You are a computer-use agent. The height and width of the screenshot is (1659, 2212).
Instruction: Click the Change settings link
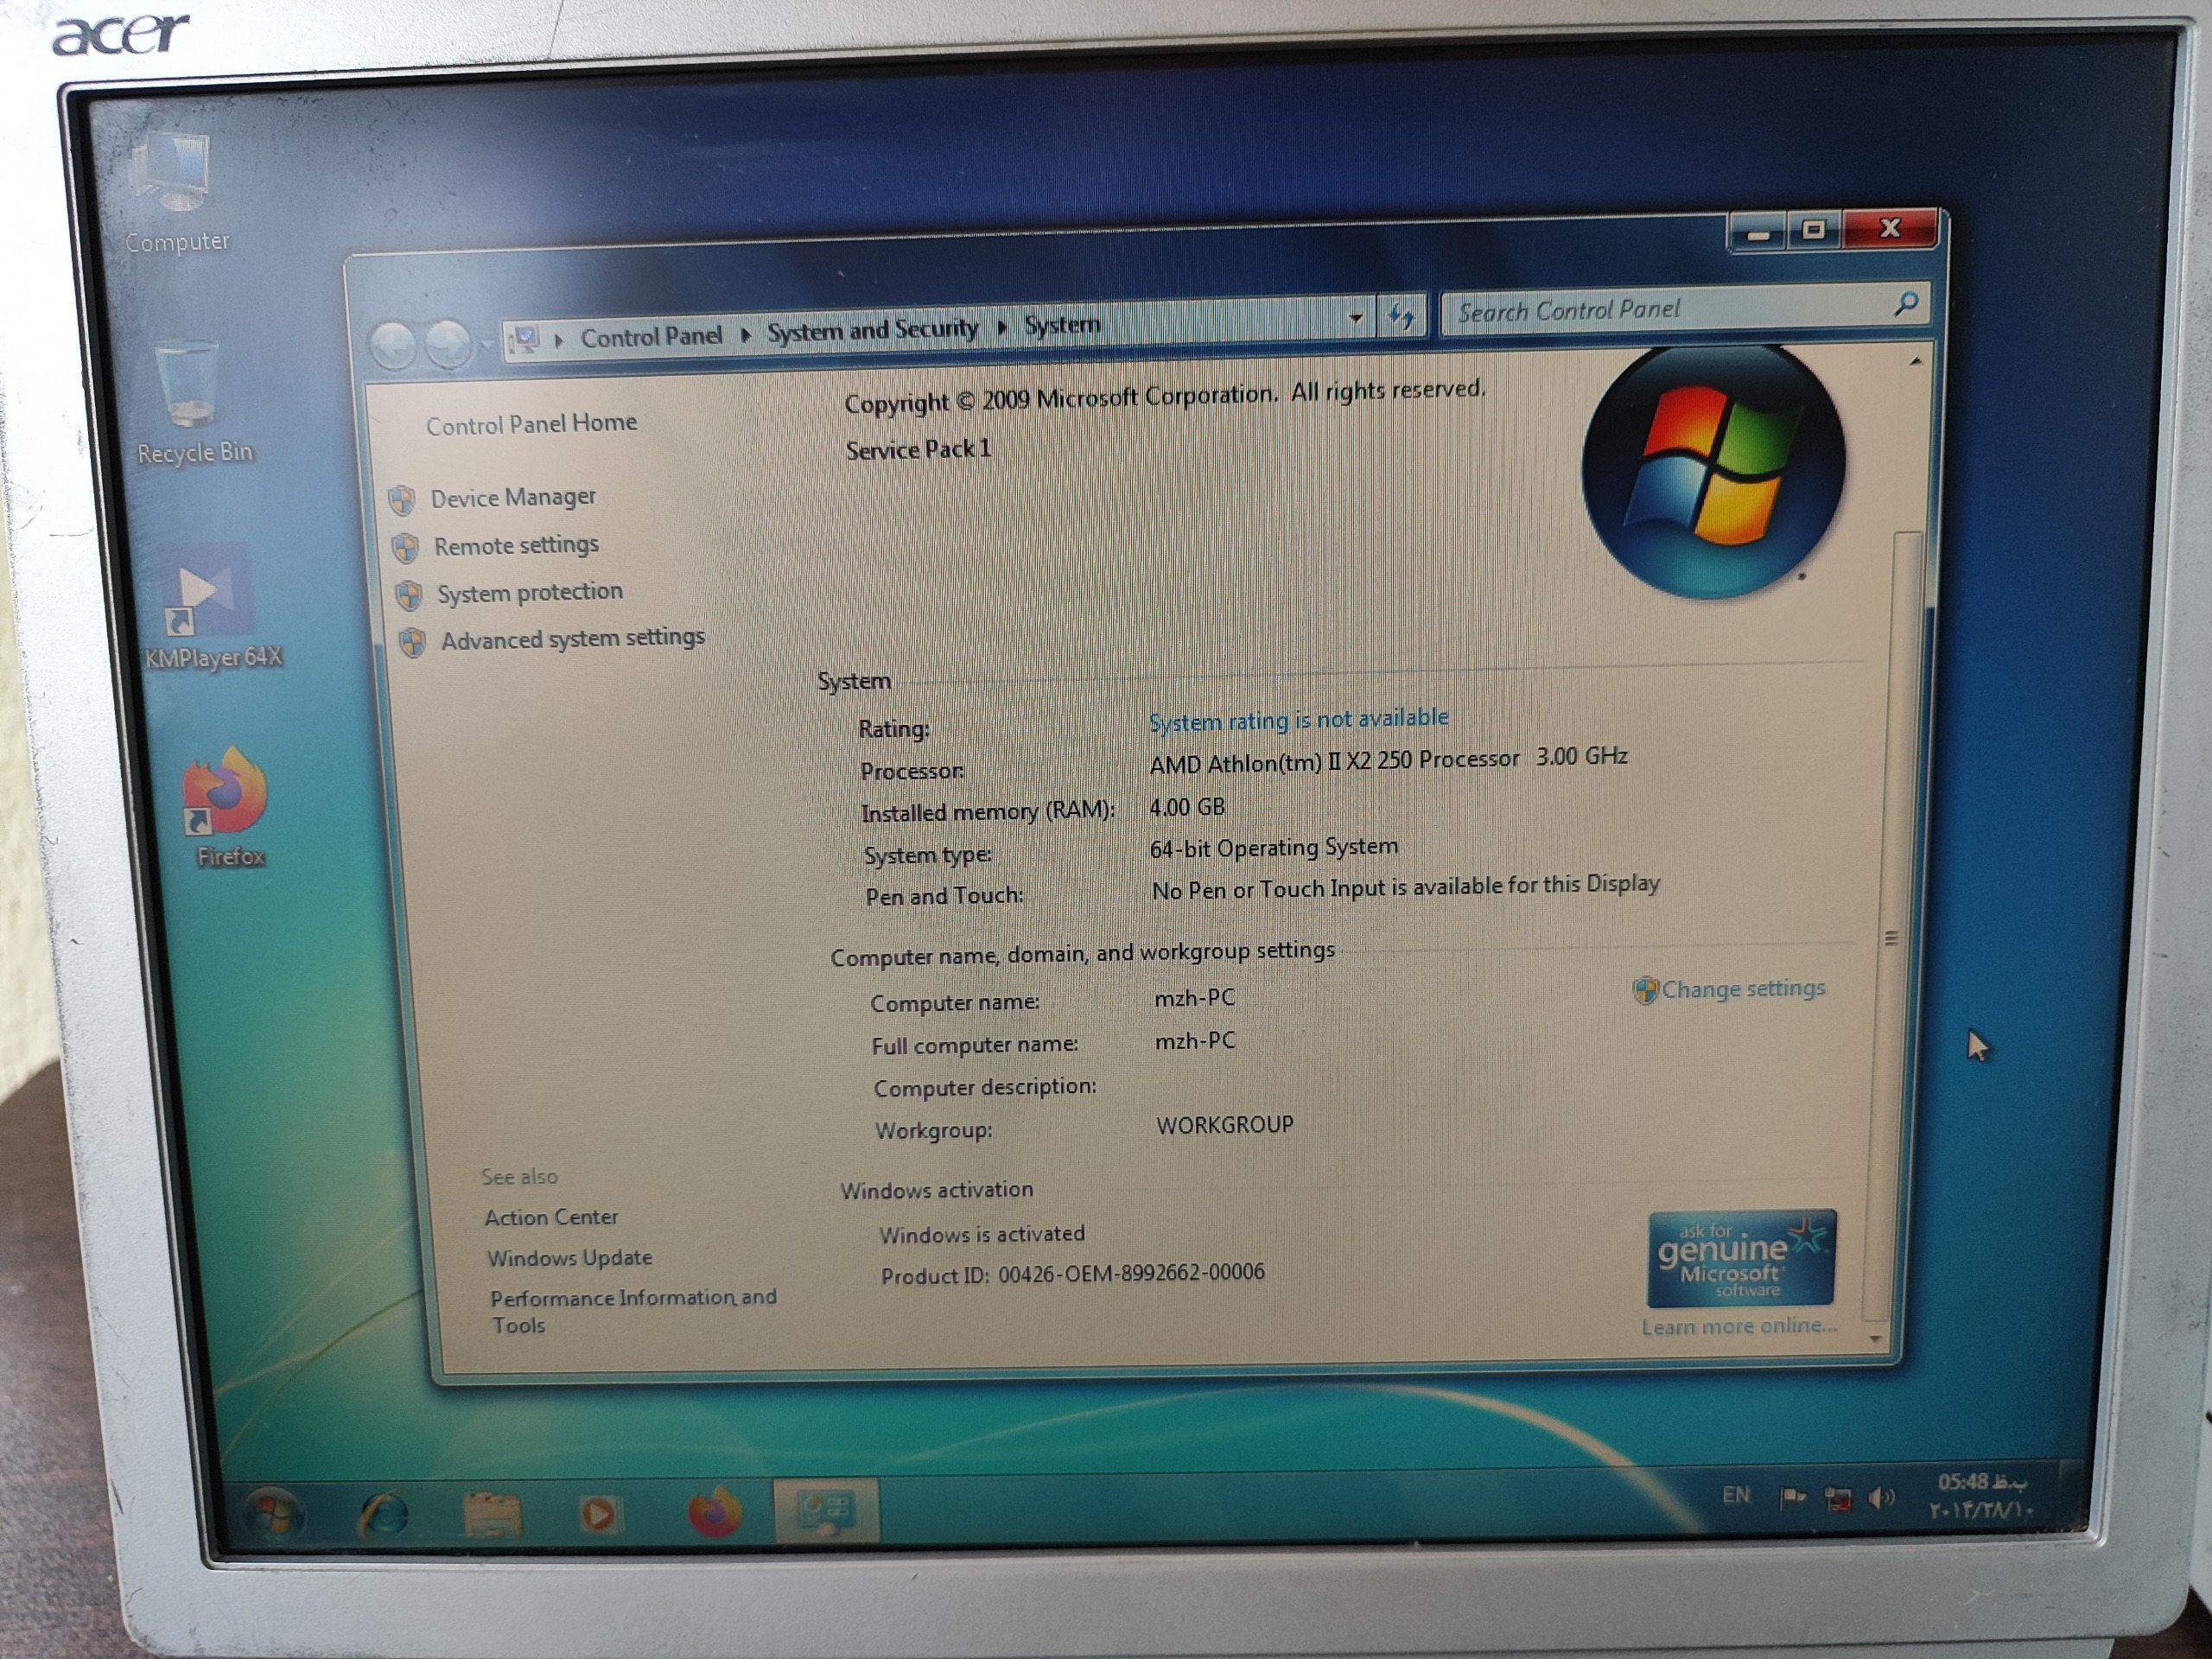coord(1742,989)
